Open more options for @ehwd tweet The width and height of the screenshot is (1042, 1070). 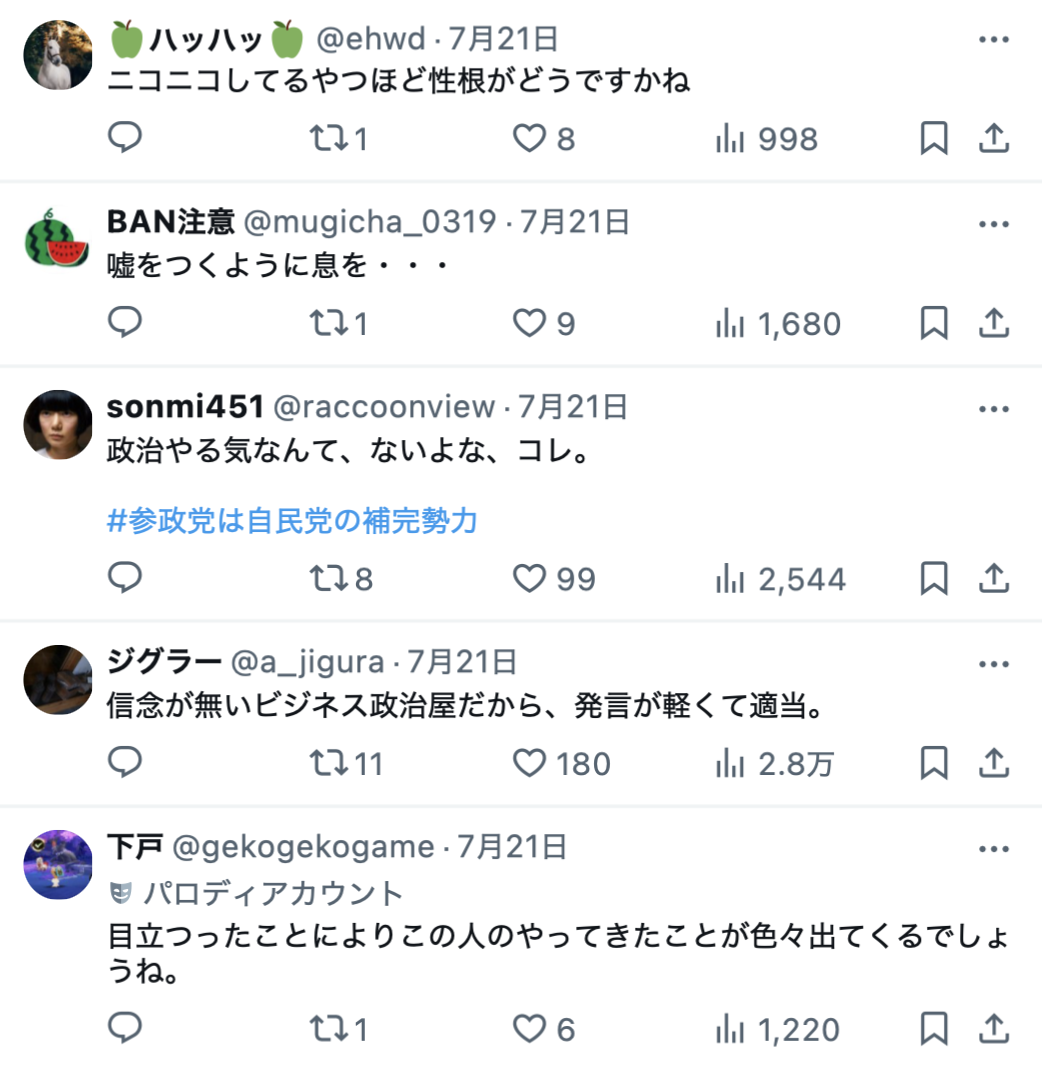[994, 40]
